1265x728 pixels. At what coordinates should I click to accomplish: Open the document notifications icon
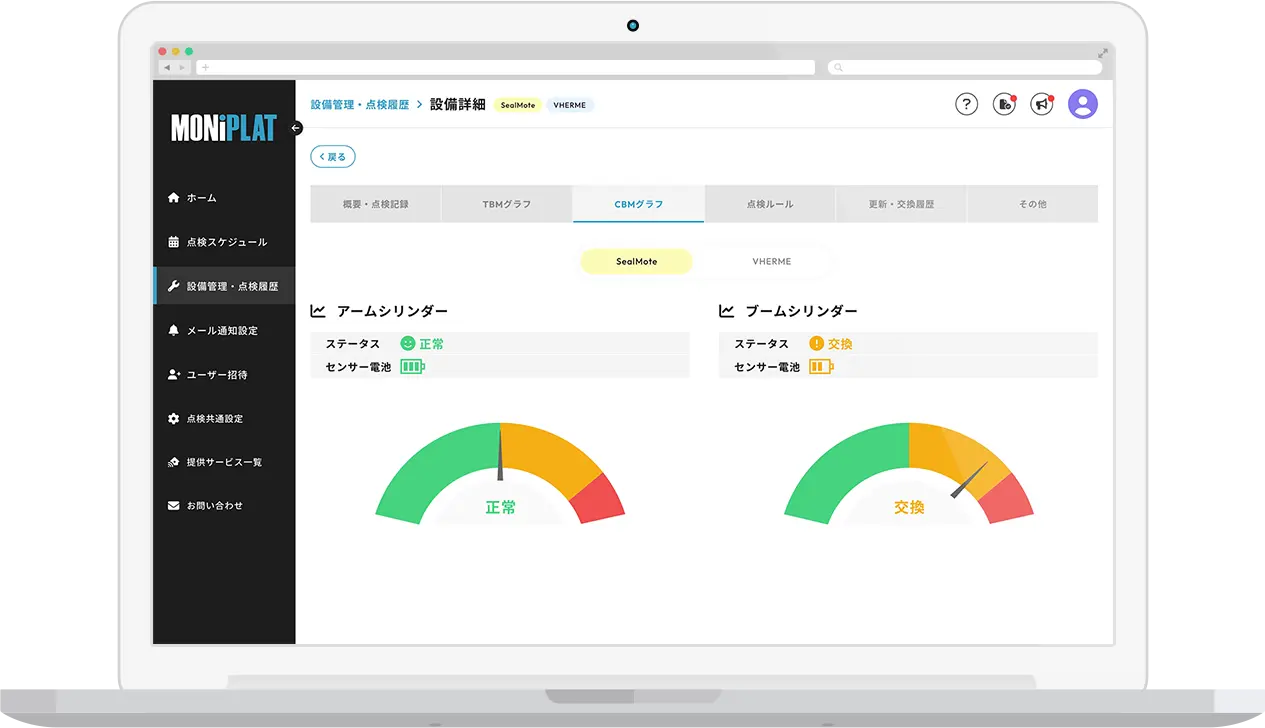pos(1004,104)
